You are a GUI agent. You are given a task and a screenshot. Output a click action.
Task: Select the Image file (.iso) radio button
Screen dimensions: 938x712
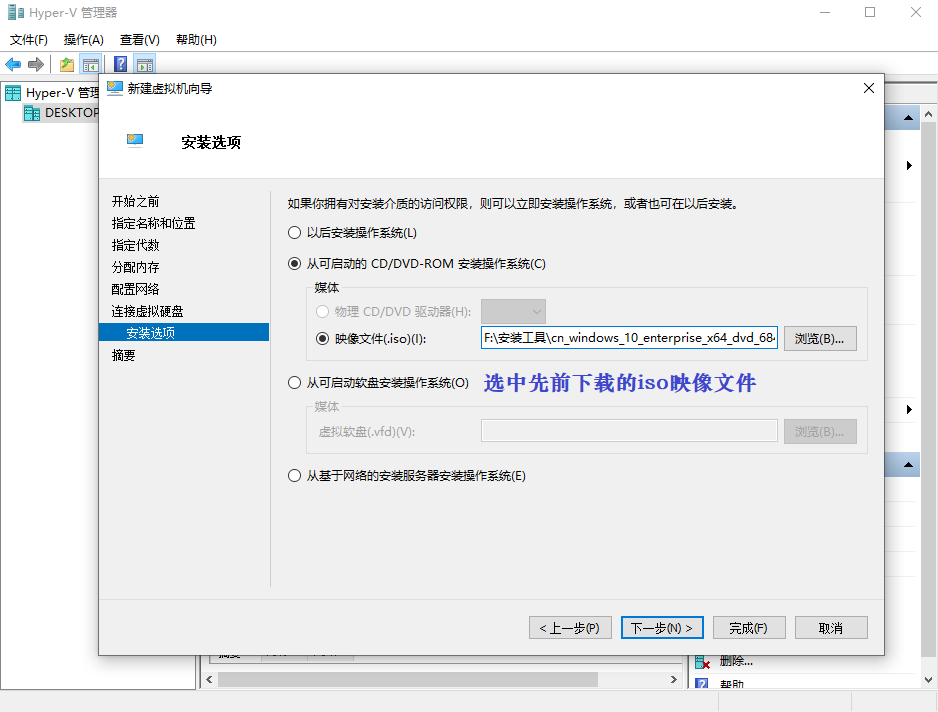click(x=322, y=339)
